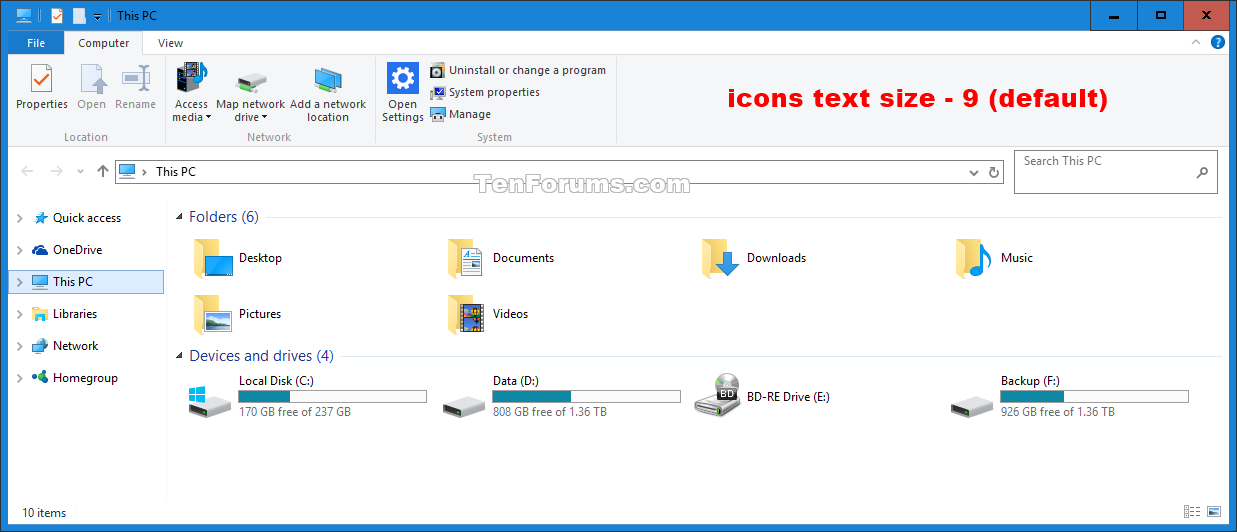The width and height of the screenshot is (1237, 532).
Task: Expand Network tree node
Action: 19,346
